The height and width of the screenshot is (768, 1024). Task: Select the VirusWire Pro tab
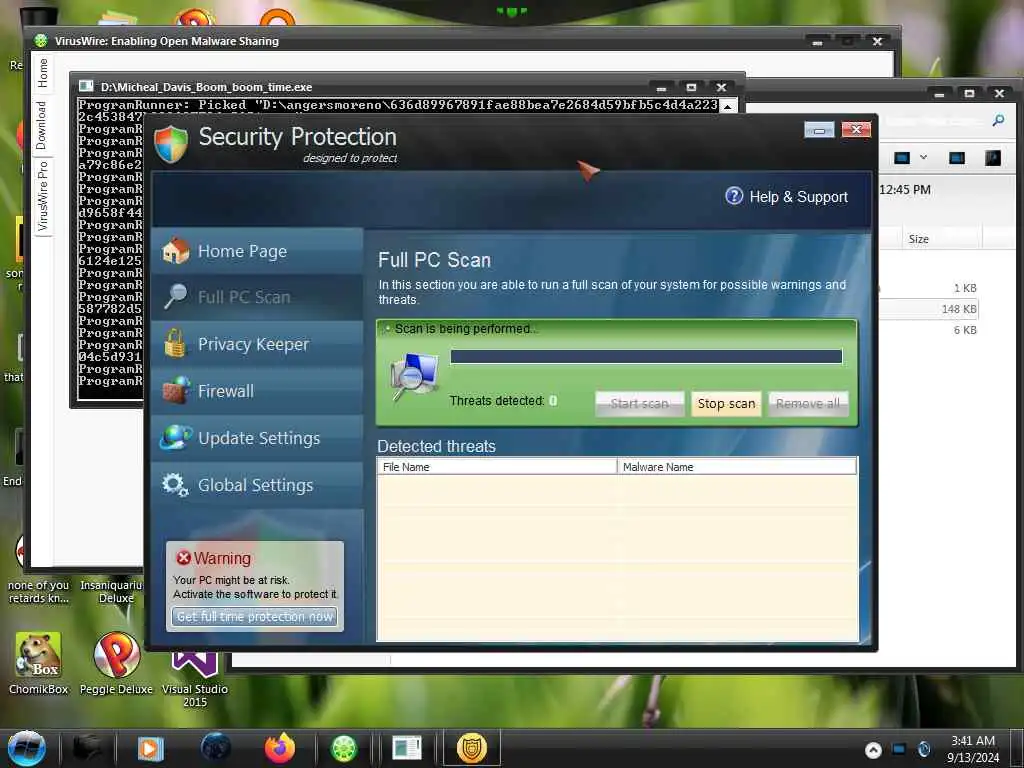click(x=42, y=197)
